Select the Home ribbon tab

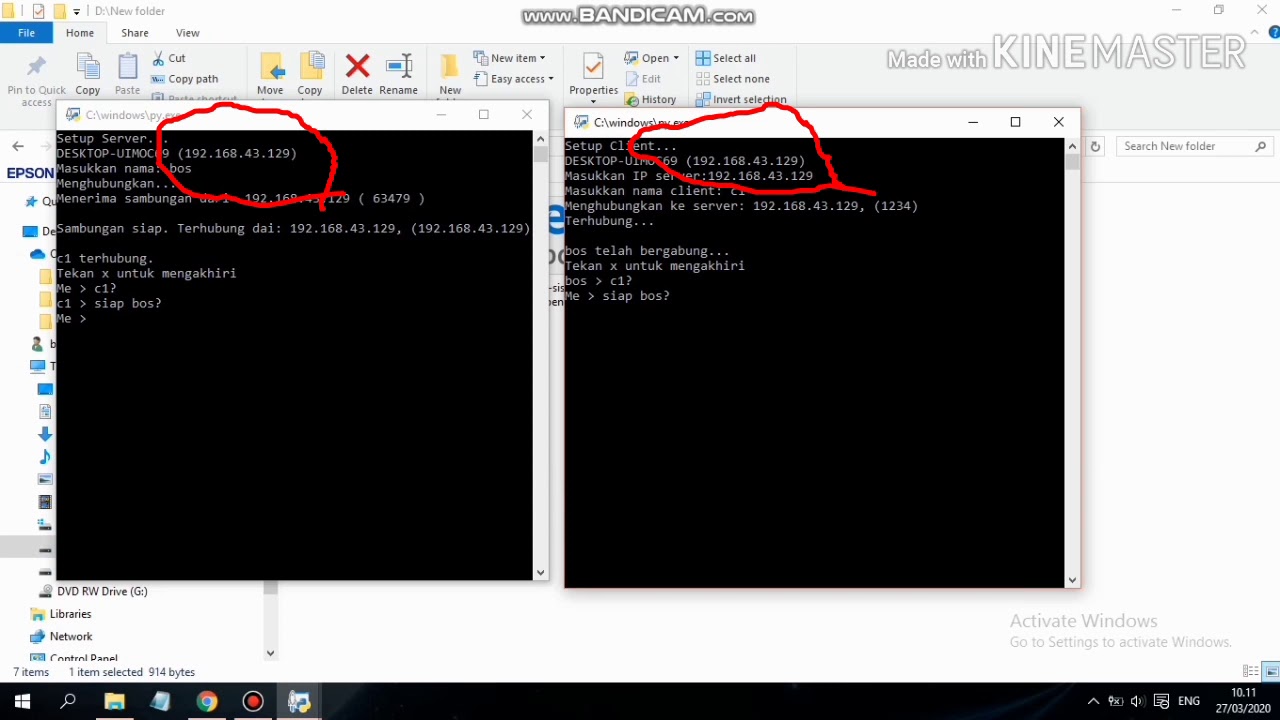(80, 33)
